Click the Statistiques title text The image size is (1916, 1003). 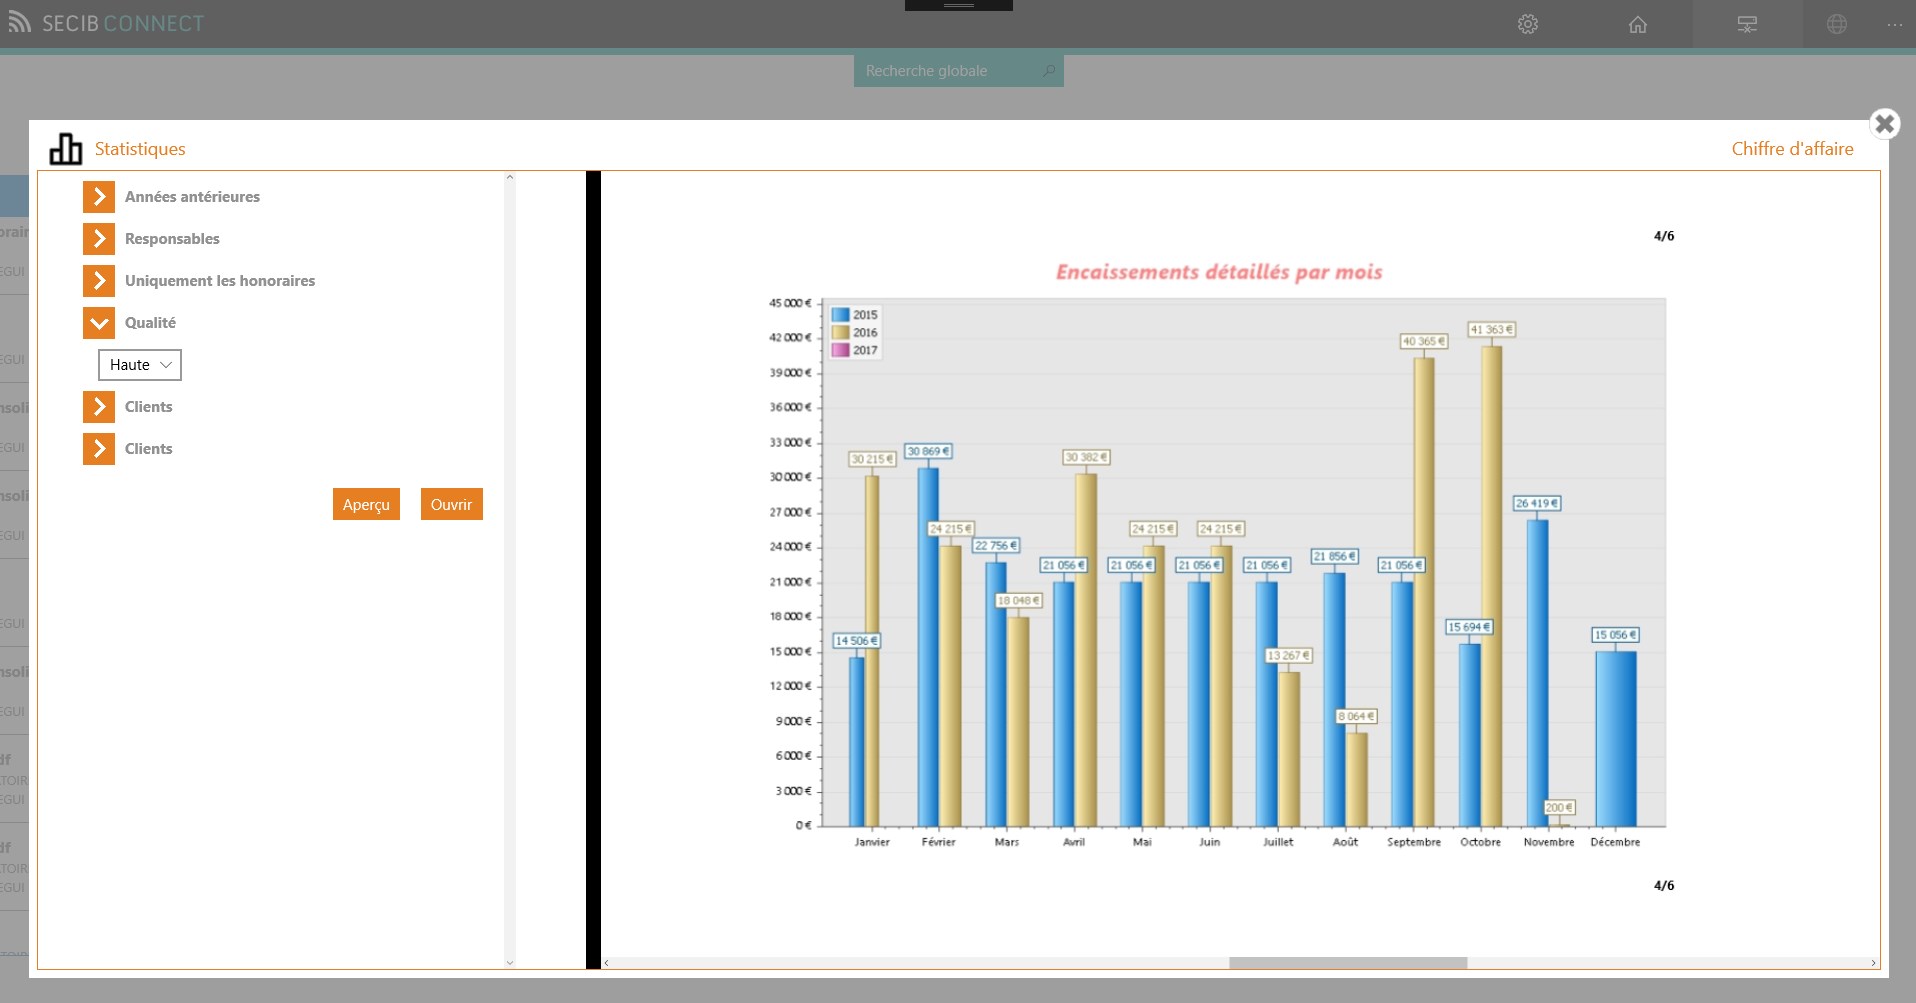[x=140, y=149]
